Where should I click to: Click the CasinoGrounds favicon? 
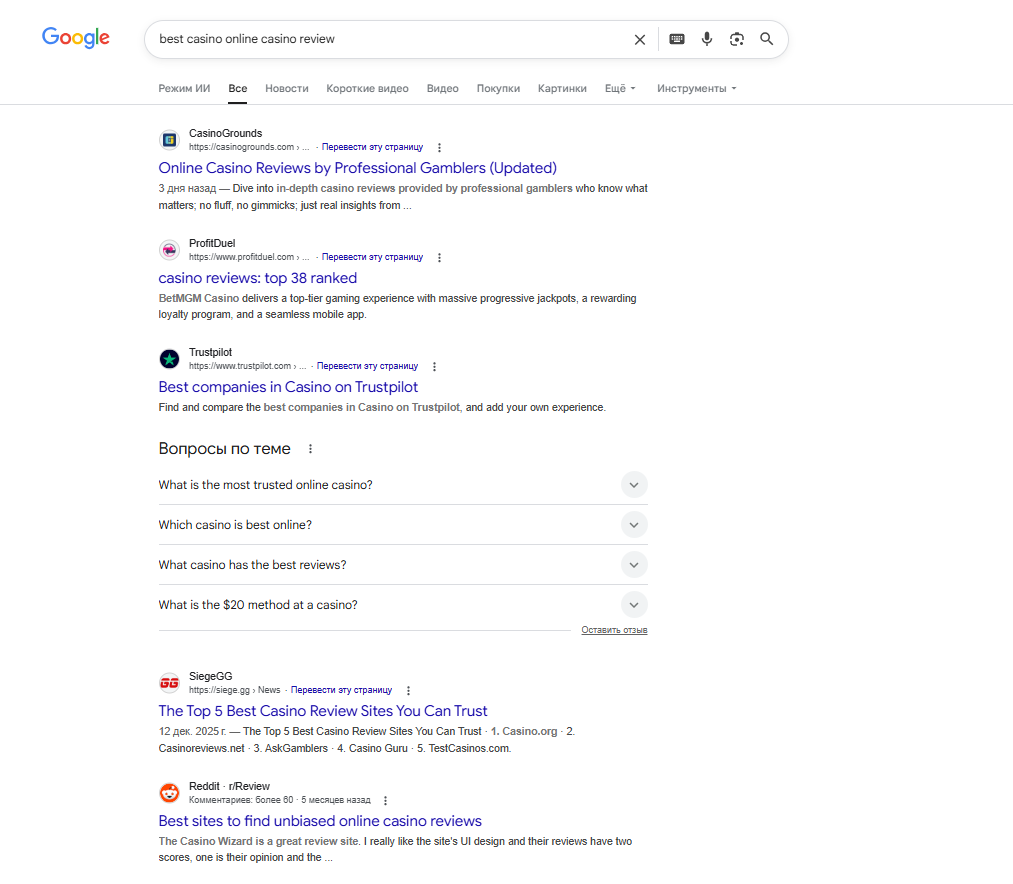[169, 140]
